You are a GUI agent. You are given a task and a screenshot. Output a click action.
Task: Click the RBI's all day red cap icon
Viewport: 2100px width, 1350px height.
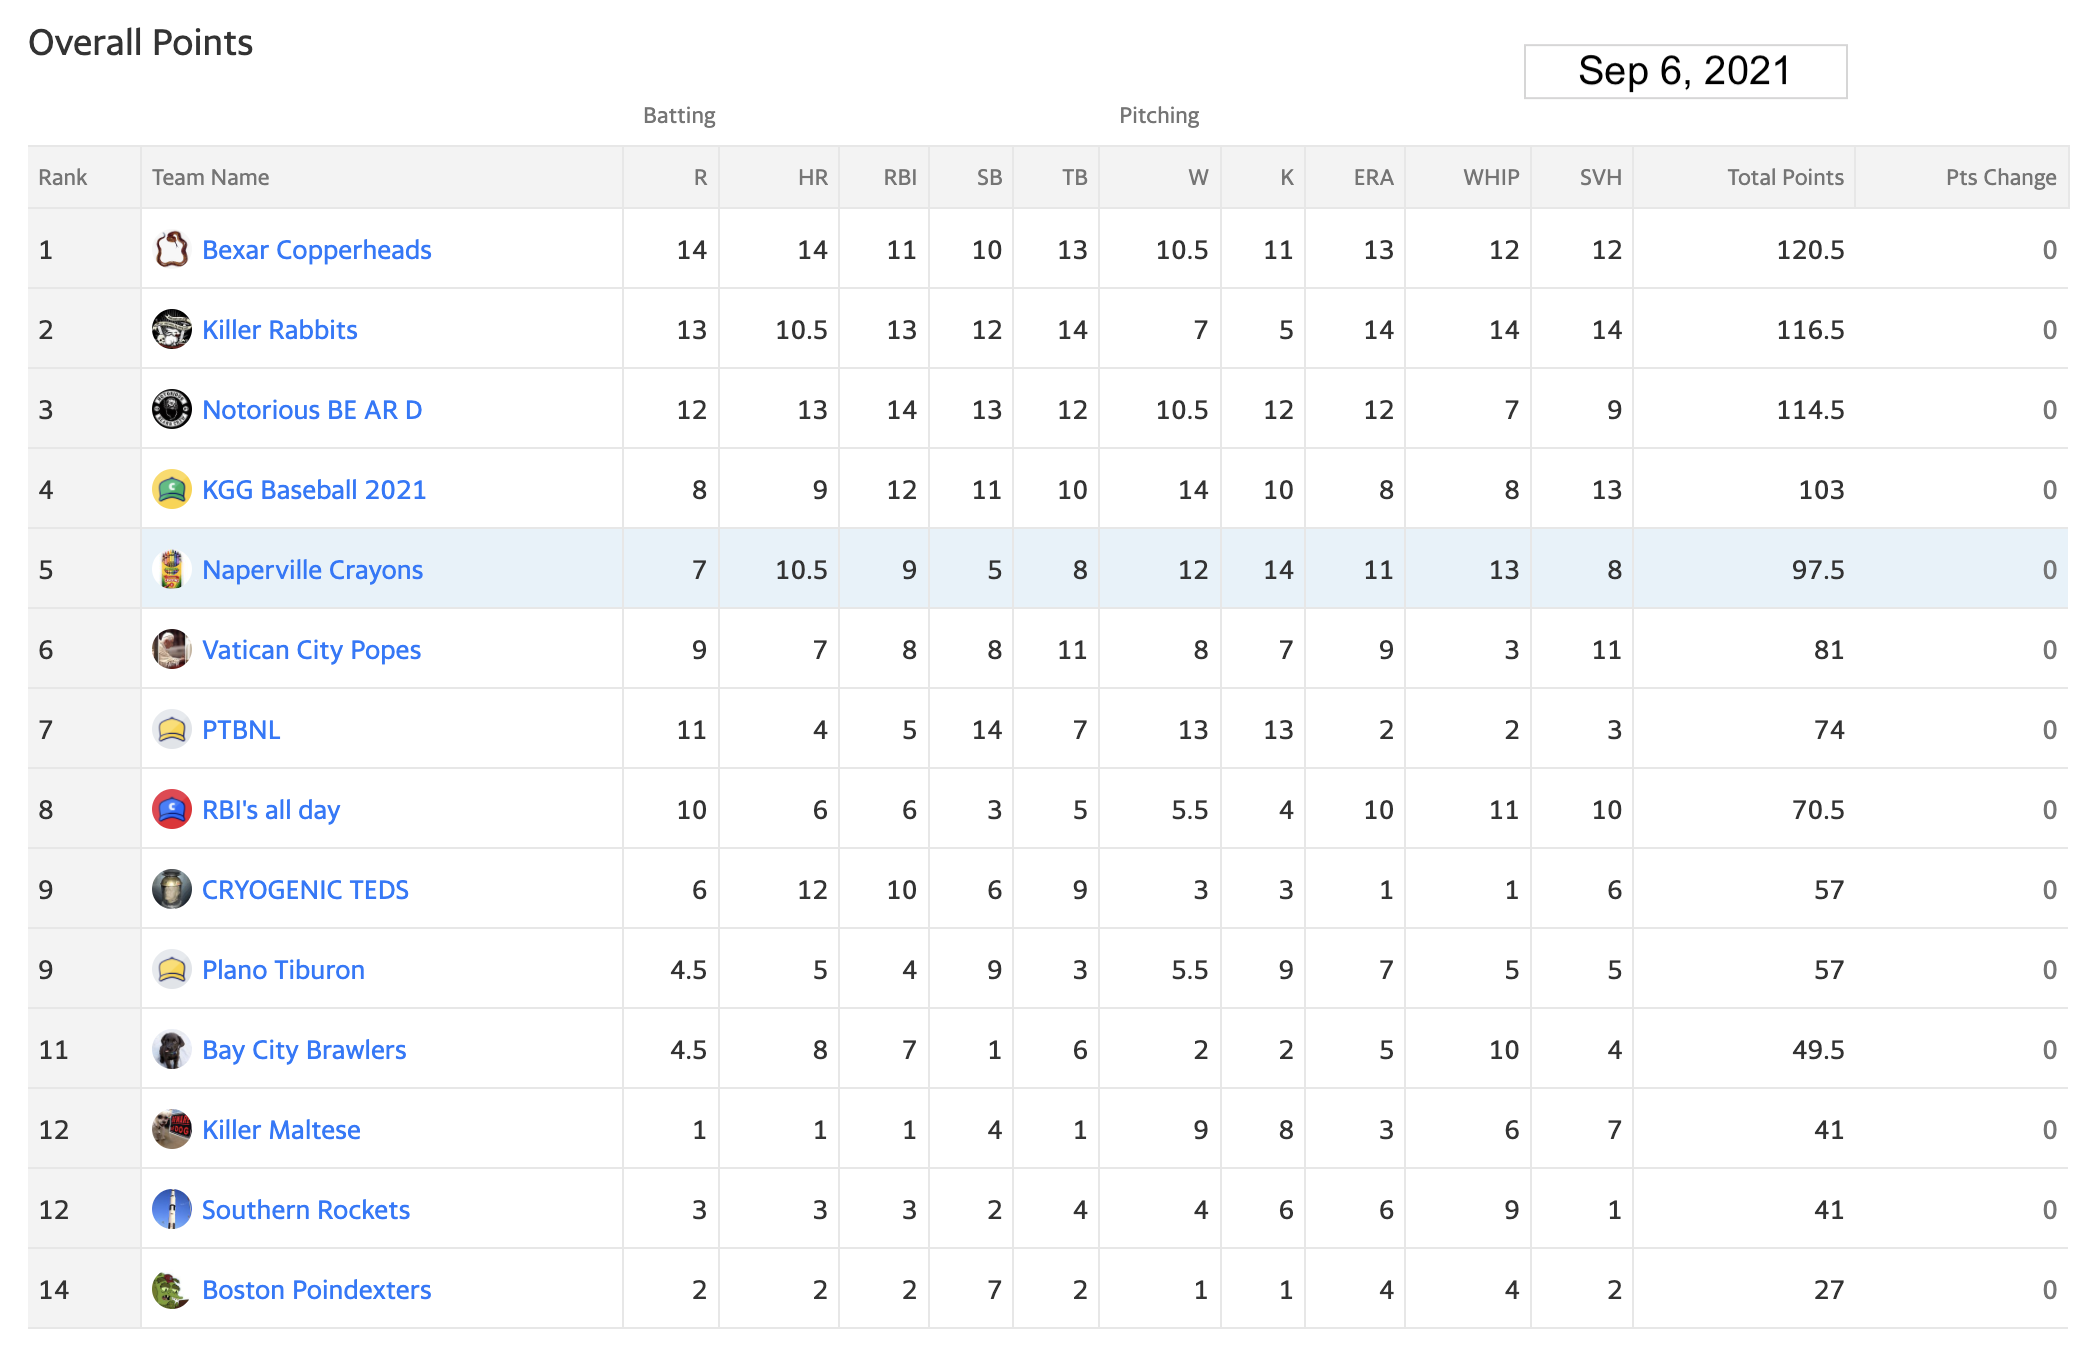point(171,809)
